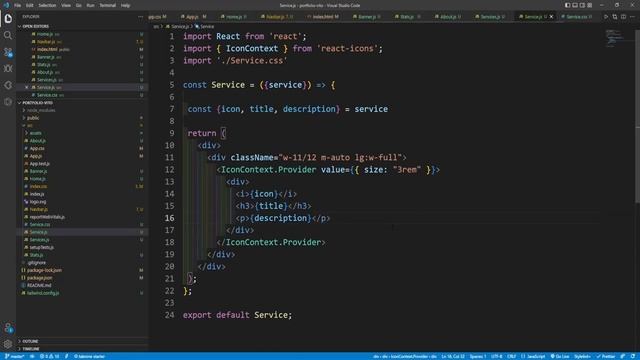Toggle the panel layout icon

(575, 5)
